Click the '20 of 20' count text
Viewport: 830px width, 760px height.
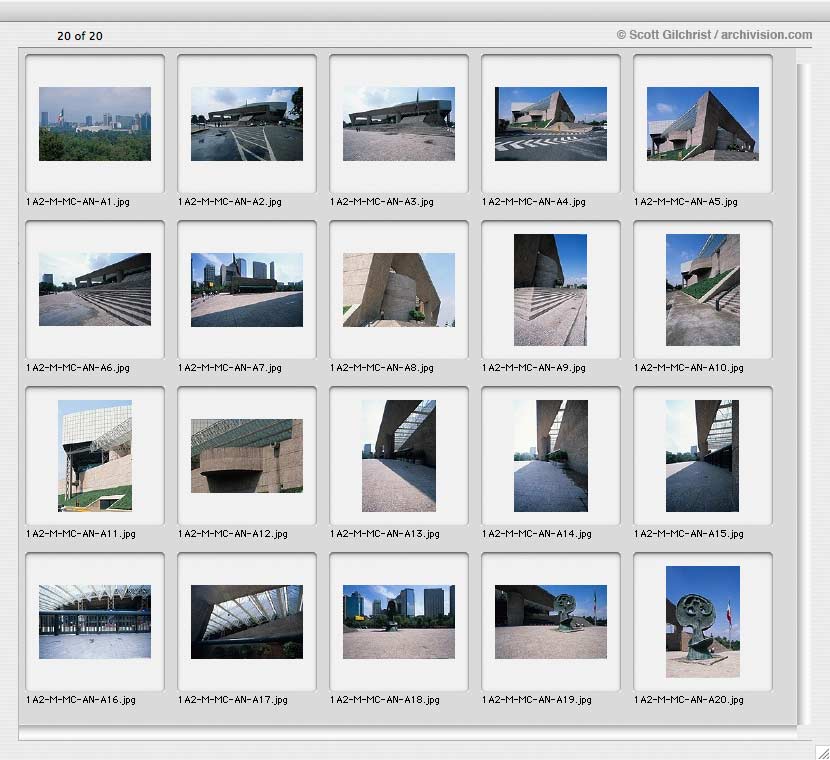click(80, 36)
